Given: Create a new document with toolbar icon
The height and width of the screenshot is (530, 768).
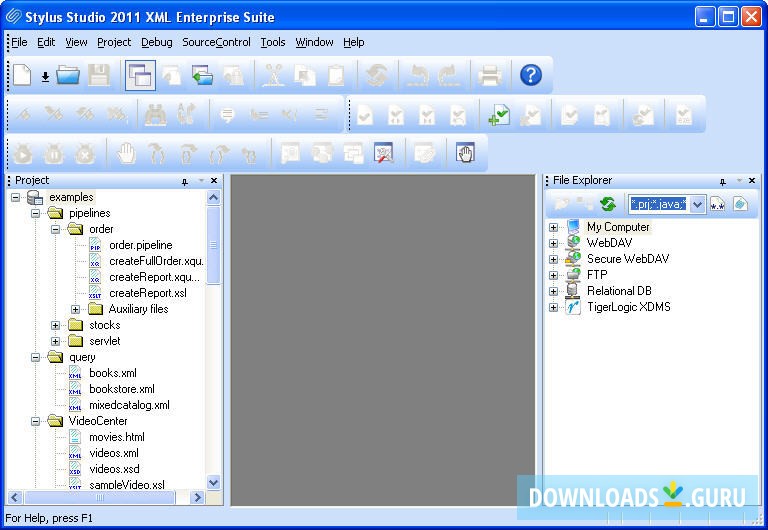Looking at the screenshot, I should 22,75.
